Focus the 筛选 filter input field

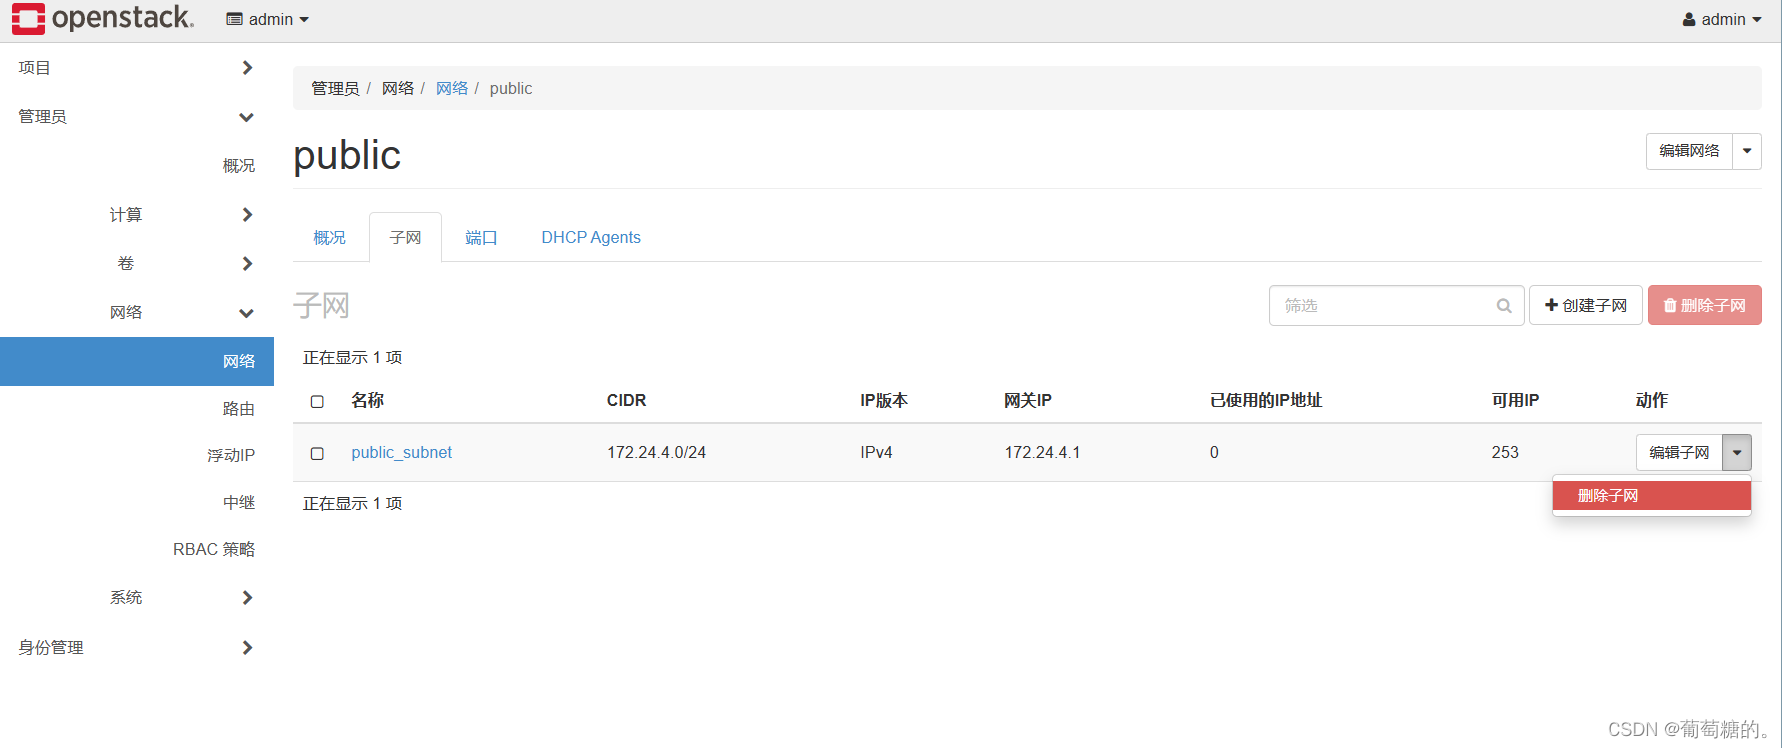tap(1396, 305)
